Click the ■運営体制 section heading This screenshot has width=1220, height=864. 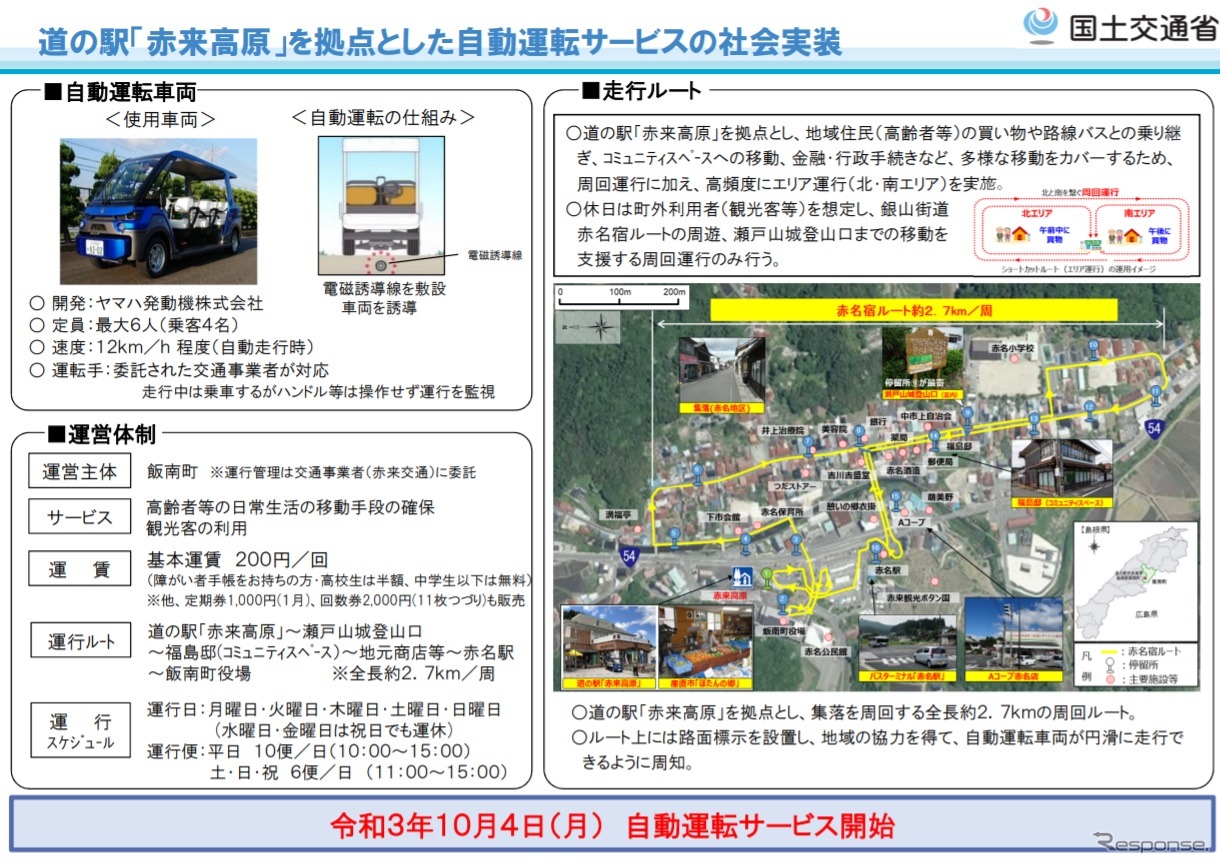[x=100, y=435]
